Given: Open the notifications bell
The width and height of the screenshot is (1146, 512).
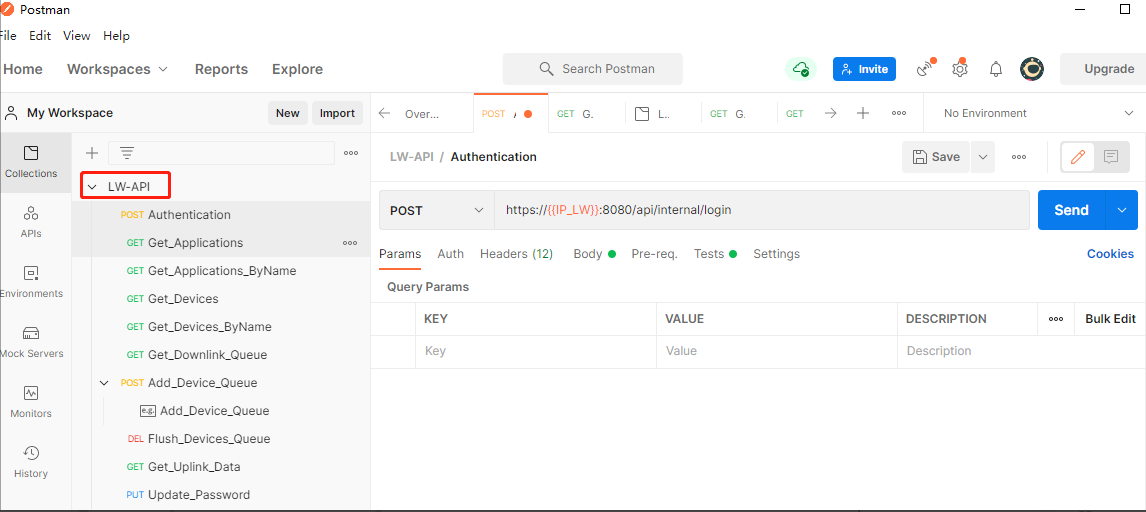Looking at the screenshot, I should point(995,69).
